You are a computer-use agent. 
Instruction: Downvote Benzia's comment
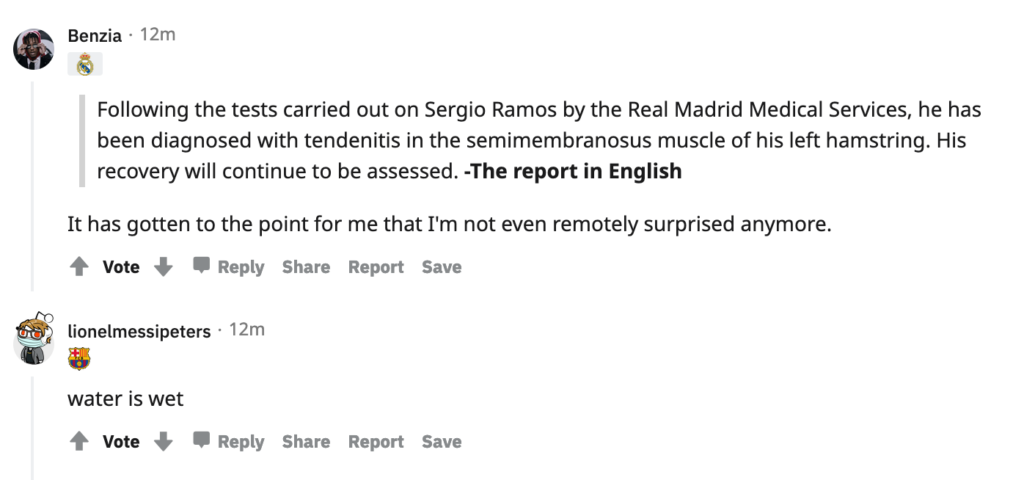click(x=164, y=267)
